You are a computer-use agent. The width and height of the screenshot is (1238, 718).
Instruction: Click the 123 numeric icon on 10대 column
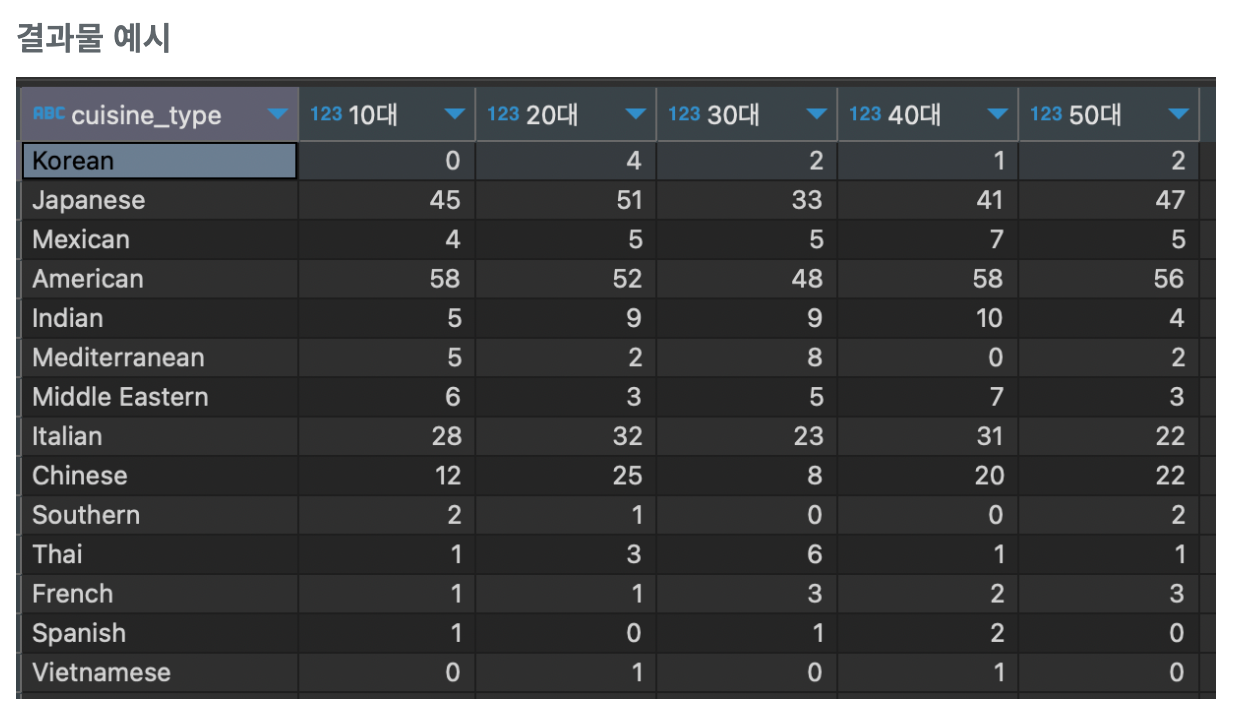[326, 114]
